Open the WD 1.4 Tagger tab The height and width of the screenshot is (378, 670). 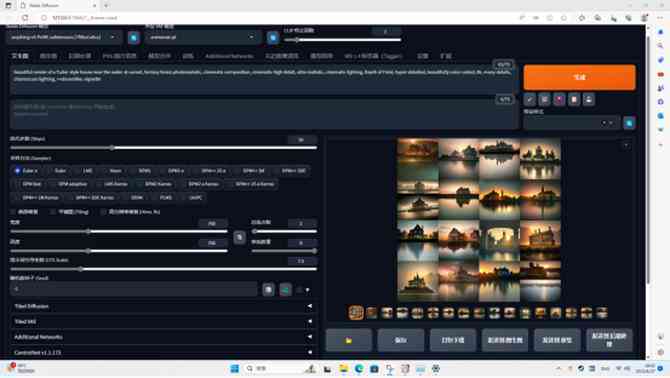pyautogui.click(x=373, y=56)
